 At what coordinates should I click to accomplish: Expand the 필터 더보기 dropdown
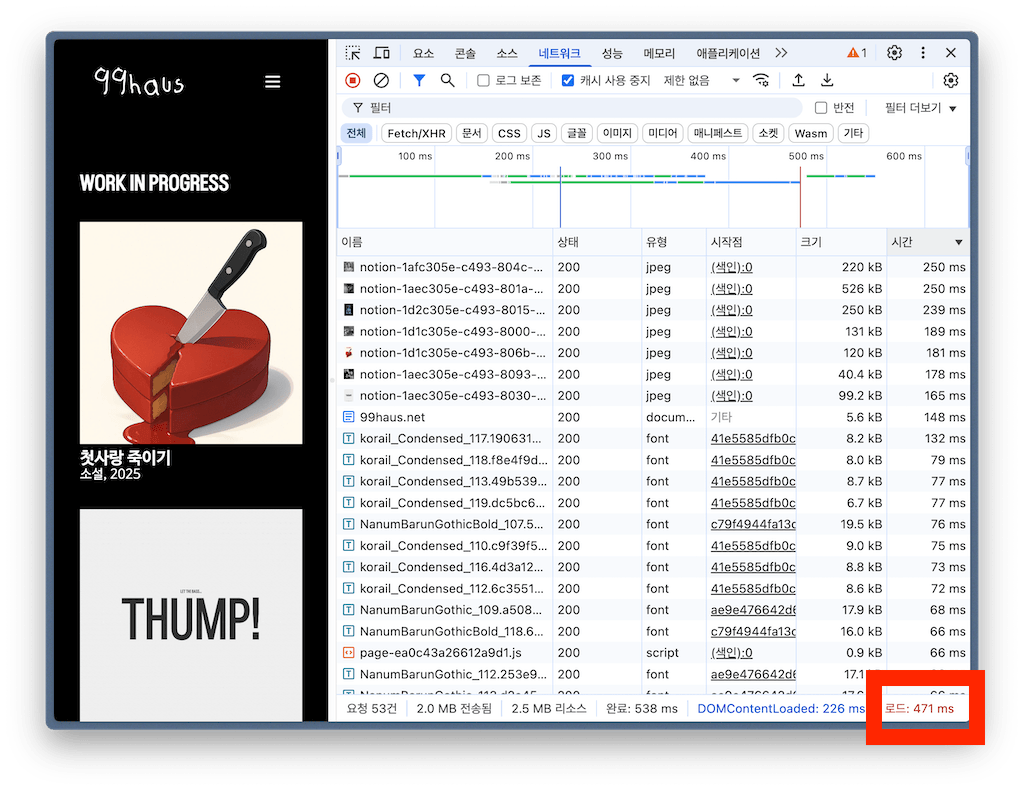pyautogui.click(x=920, y=108)
